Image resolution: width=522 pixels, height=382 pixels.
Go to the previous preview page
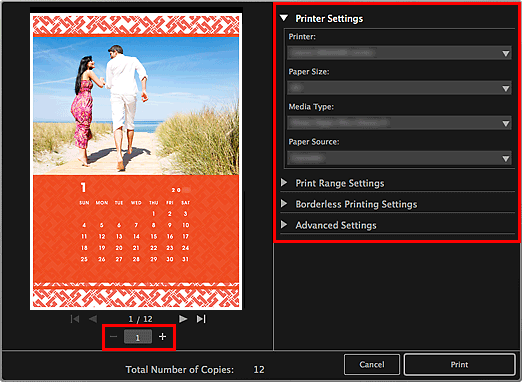click(93, 319)
